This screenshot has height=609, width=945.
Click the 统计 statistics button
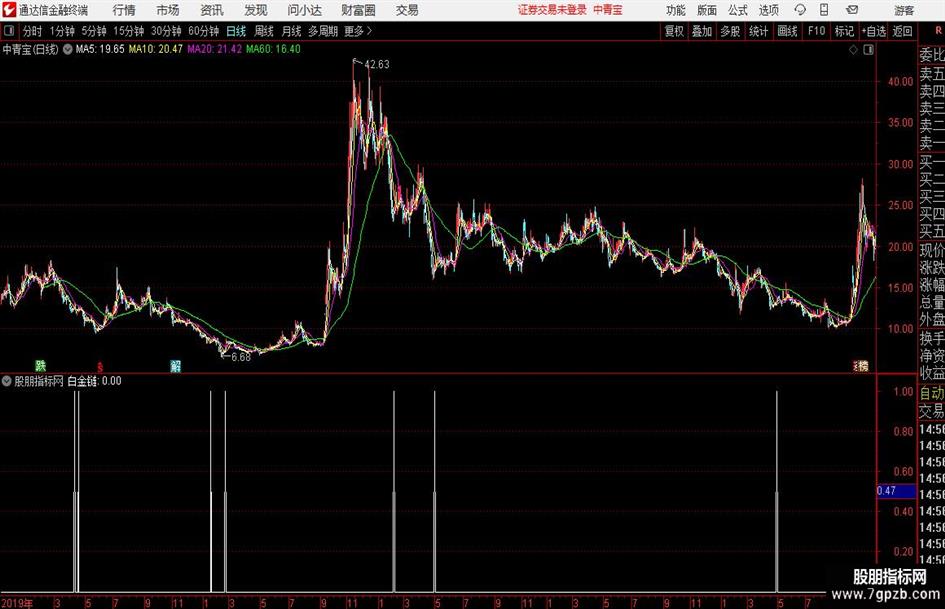(x=758, y=31)
